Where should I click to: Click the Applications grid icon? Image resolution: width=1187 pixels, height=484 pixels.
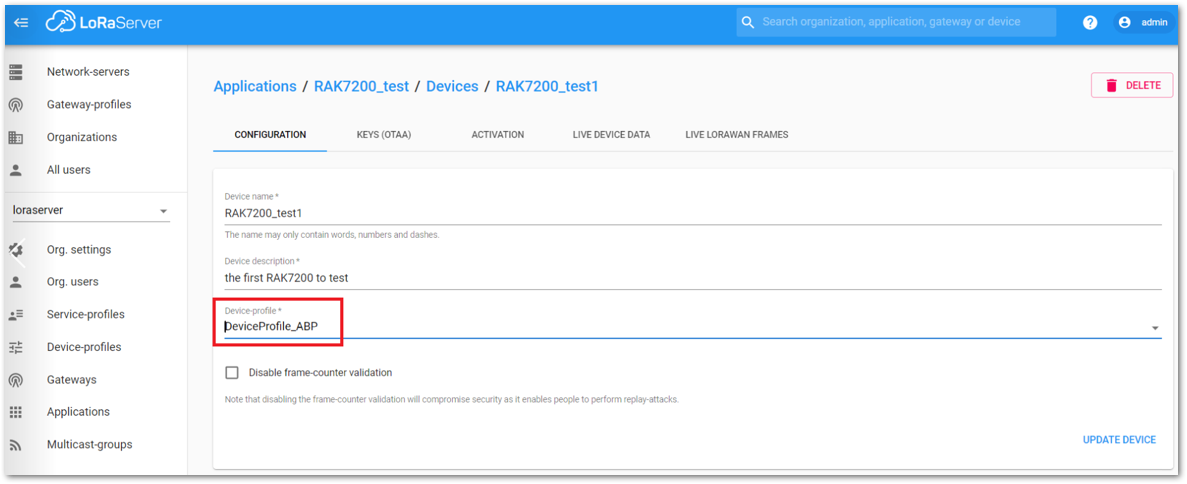coord(15,412)
